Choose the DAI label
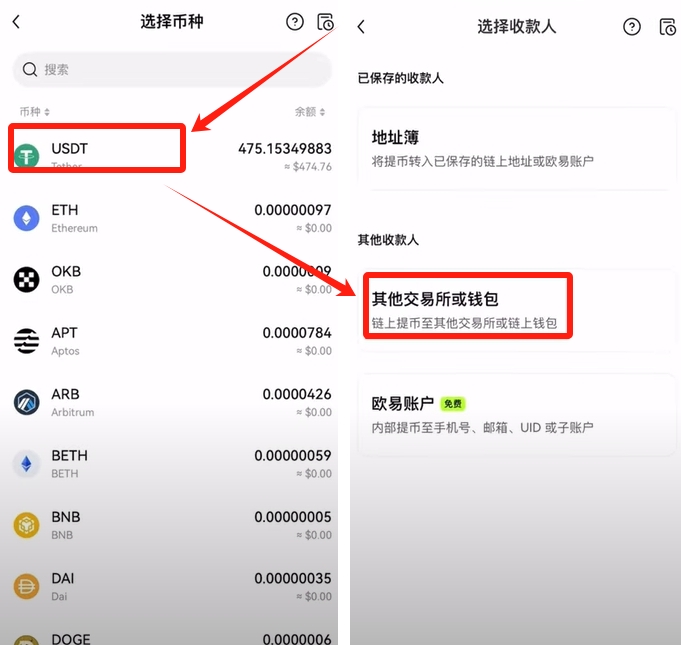This screenshot has height=645, width=681. tap(63, 579)
